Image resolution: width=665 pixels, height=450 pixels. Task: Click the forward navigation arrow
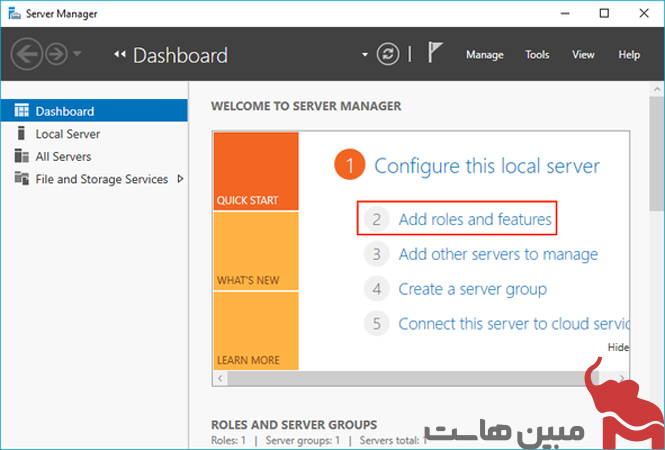click(56, 54)
